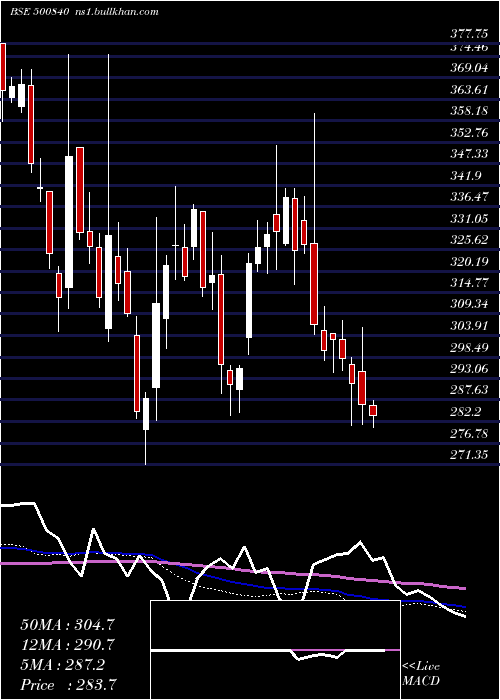Click the 287.63 price level
This screenshot has height=700, width=500.
(468, 390)
